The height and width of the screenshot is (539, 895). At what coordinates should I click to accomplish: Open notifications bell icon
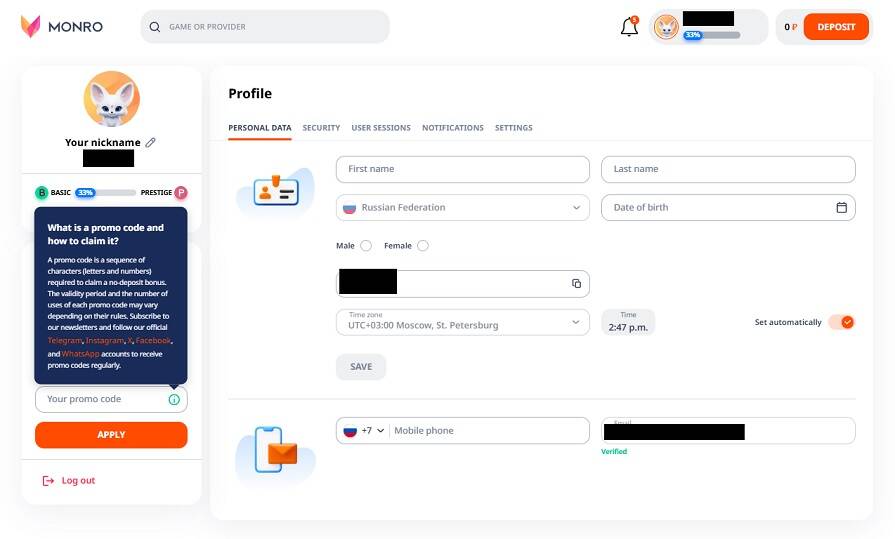(629, 26)
